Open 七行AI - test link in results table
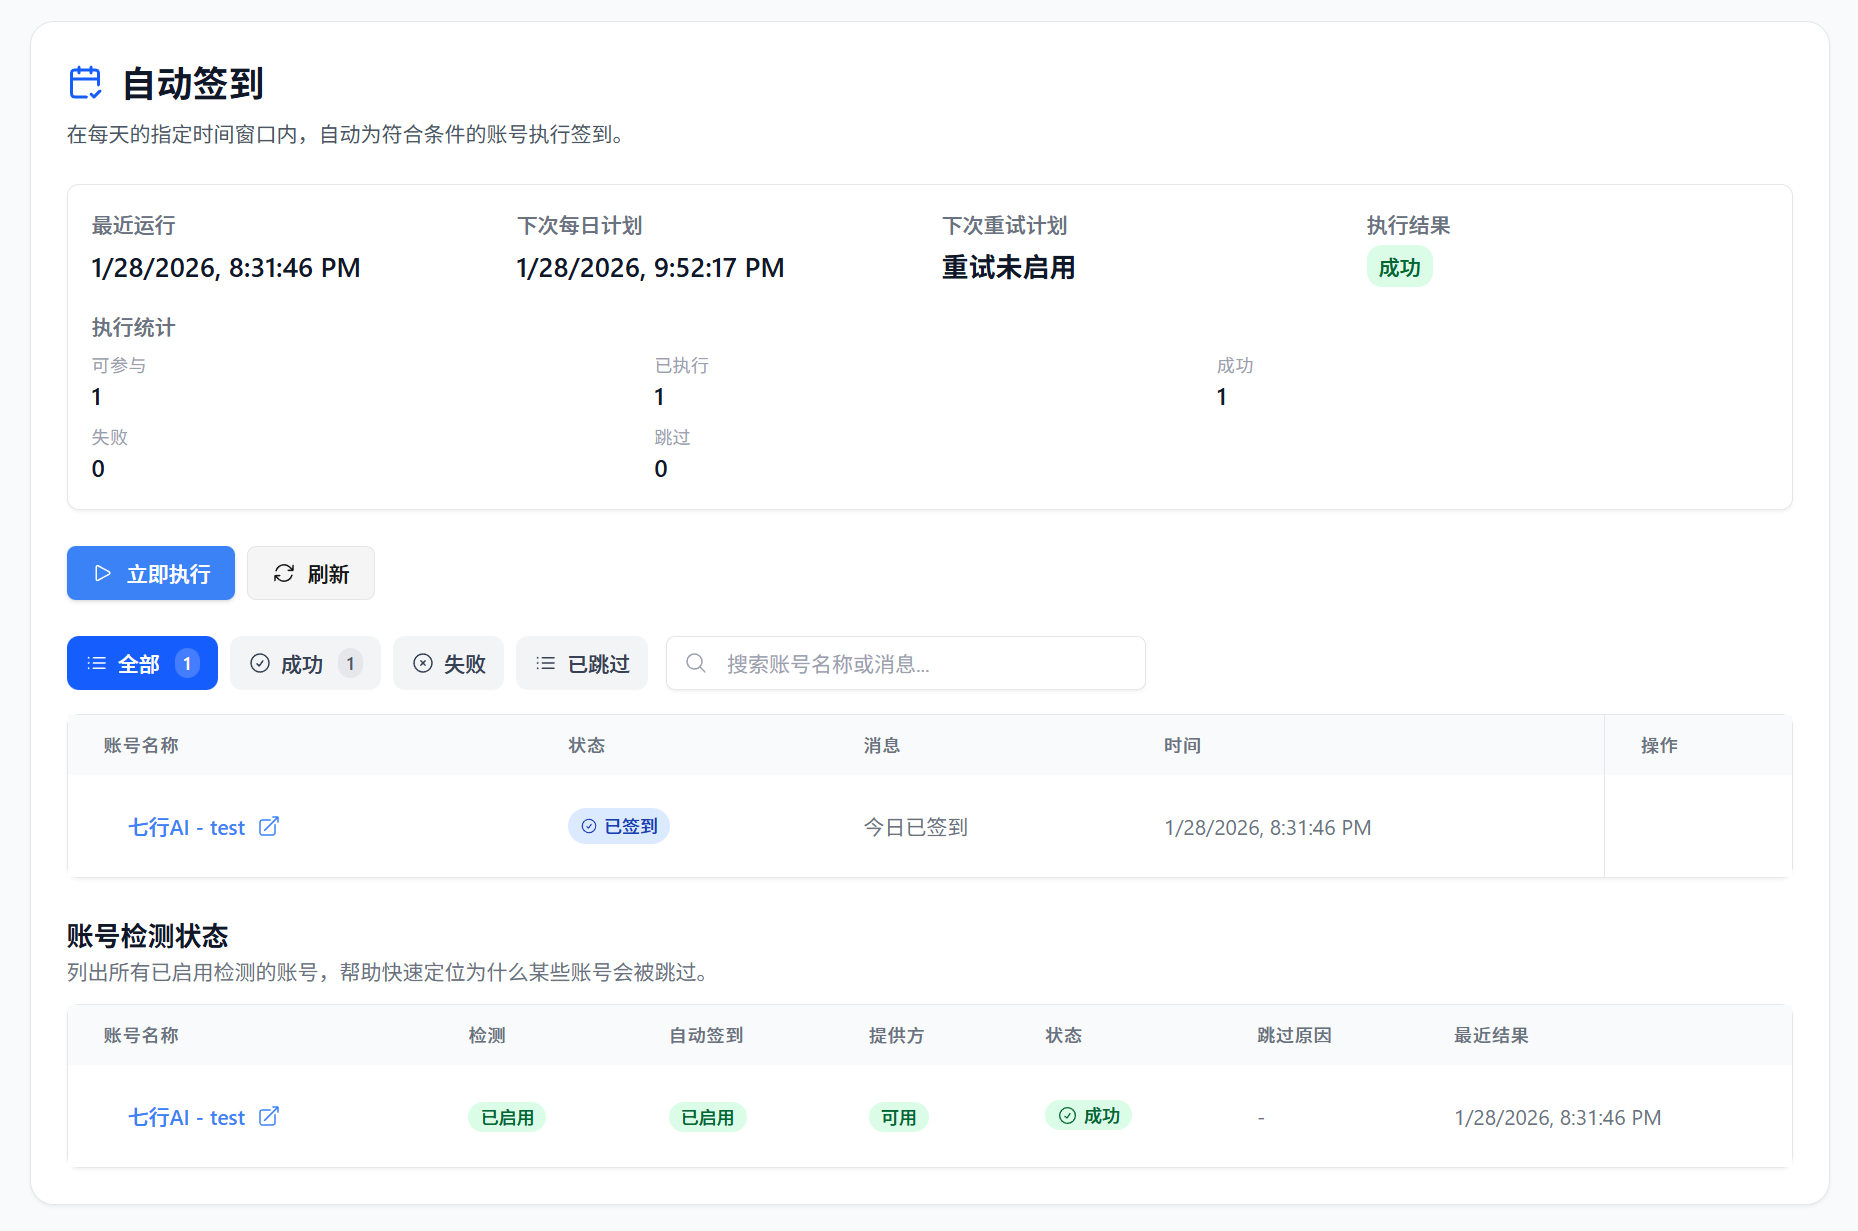The image size is (1858, 1231). (x=187, y=828)
